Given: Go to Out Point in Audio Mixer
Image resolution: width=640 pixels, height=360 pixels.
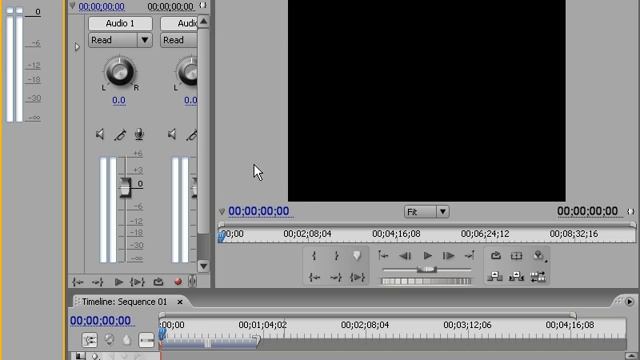Looking at the screenshot, I should coord(97,282).
